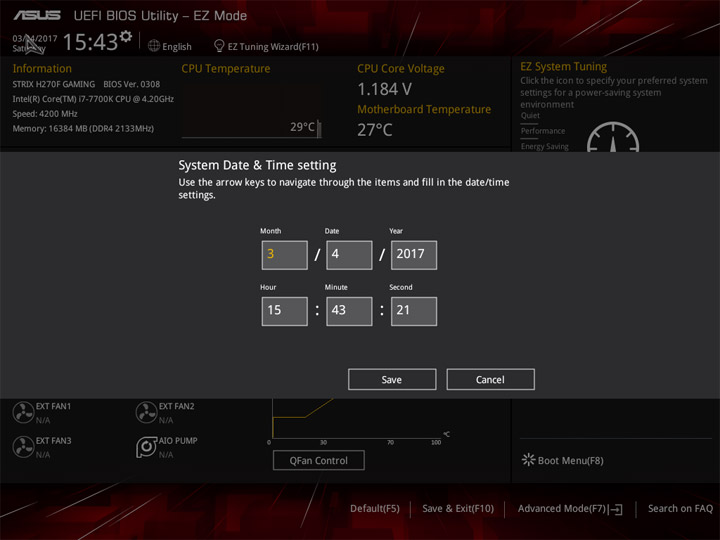Screen dimensions: 720x540
Task: Click Default(F5) at the bottom
Action: click(375, 508)
